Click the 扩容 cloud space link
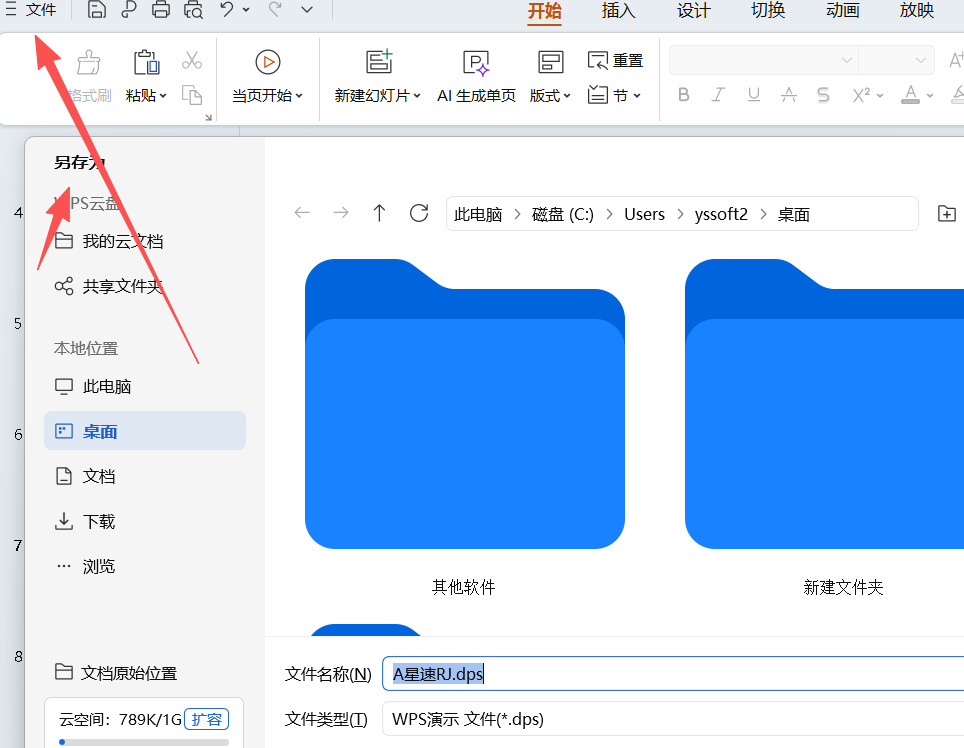Screen dimensions: 964x748 [x=207, y=719]
